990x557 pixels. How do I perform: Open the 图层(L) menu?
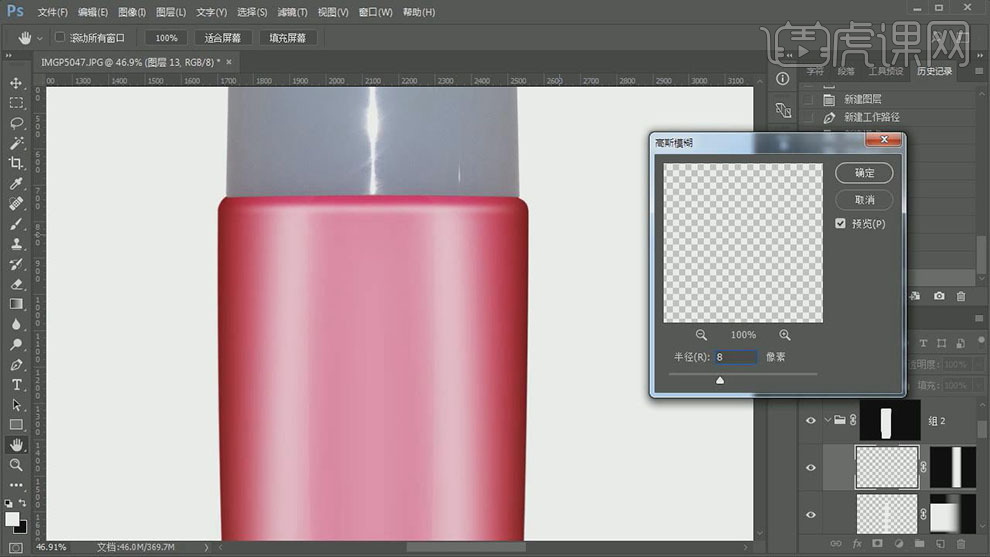point(169,12)
